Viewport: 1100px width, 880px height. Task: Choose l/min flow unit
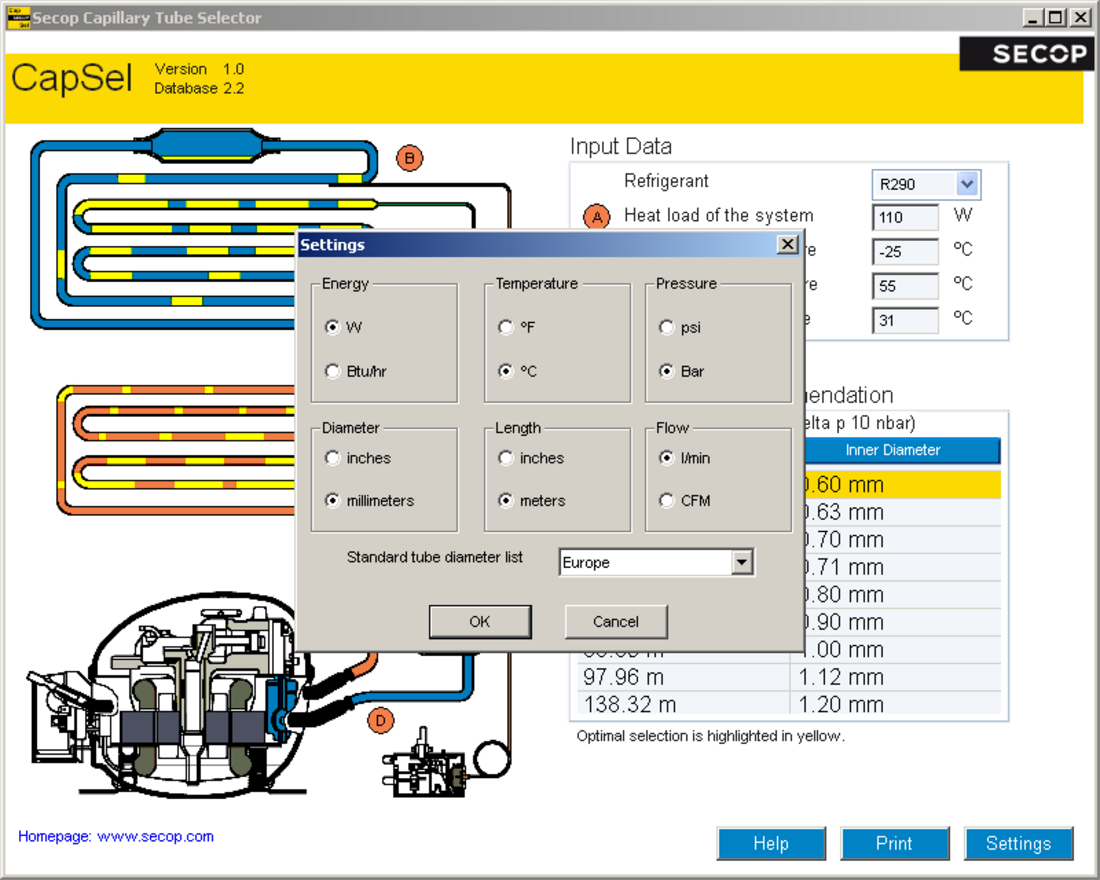point(666,458)
